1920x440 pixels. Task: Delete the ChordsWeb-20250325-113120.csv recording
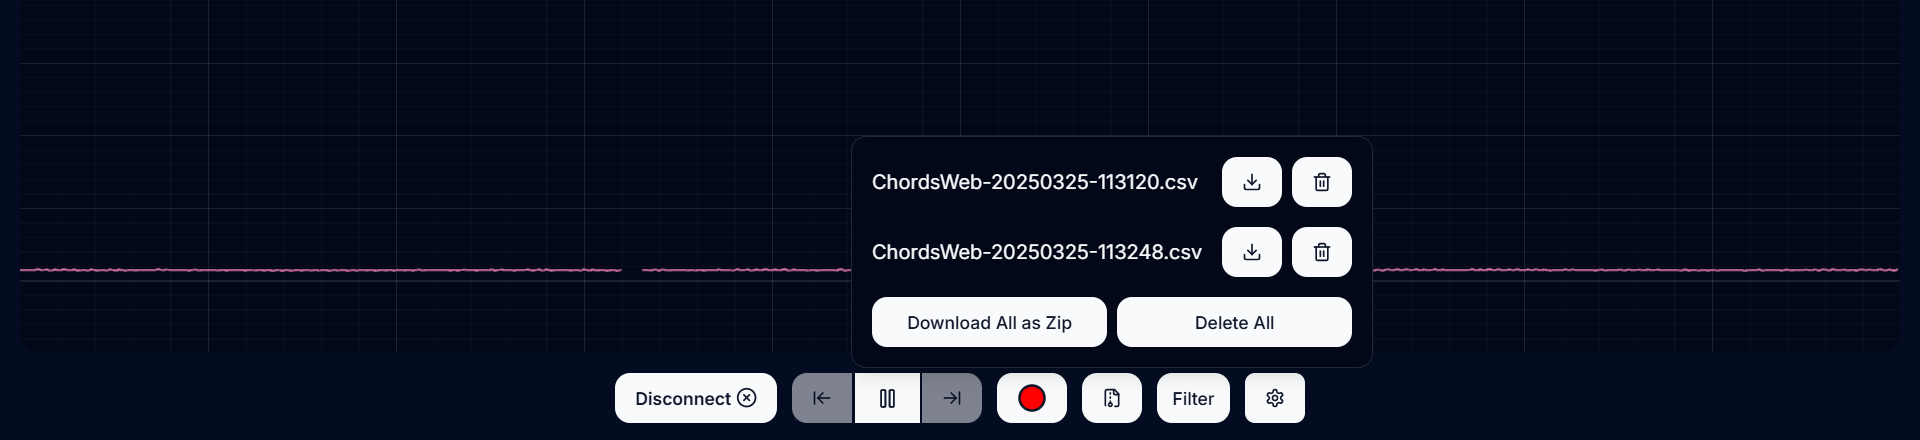[1321, 182]
